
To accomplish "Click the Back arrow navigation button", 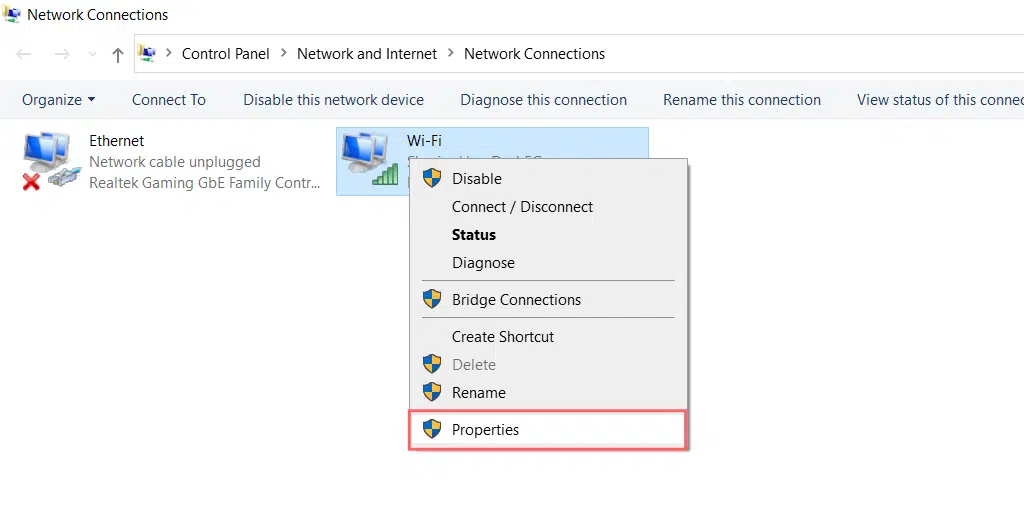I will (24, 55).
